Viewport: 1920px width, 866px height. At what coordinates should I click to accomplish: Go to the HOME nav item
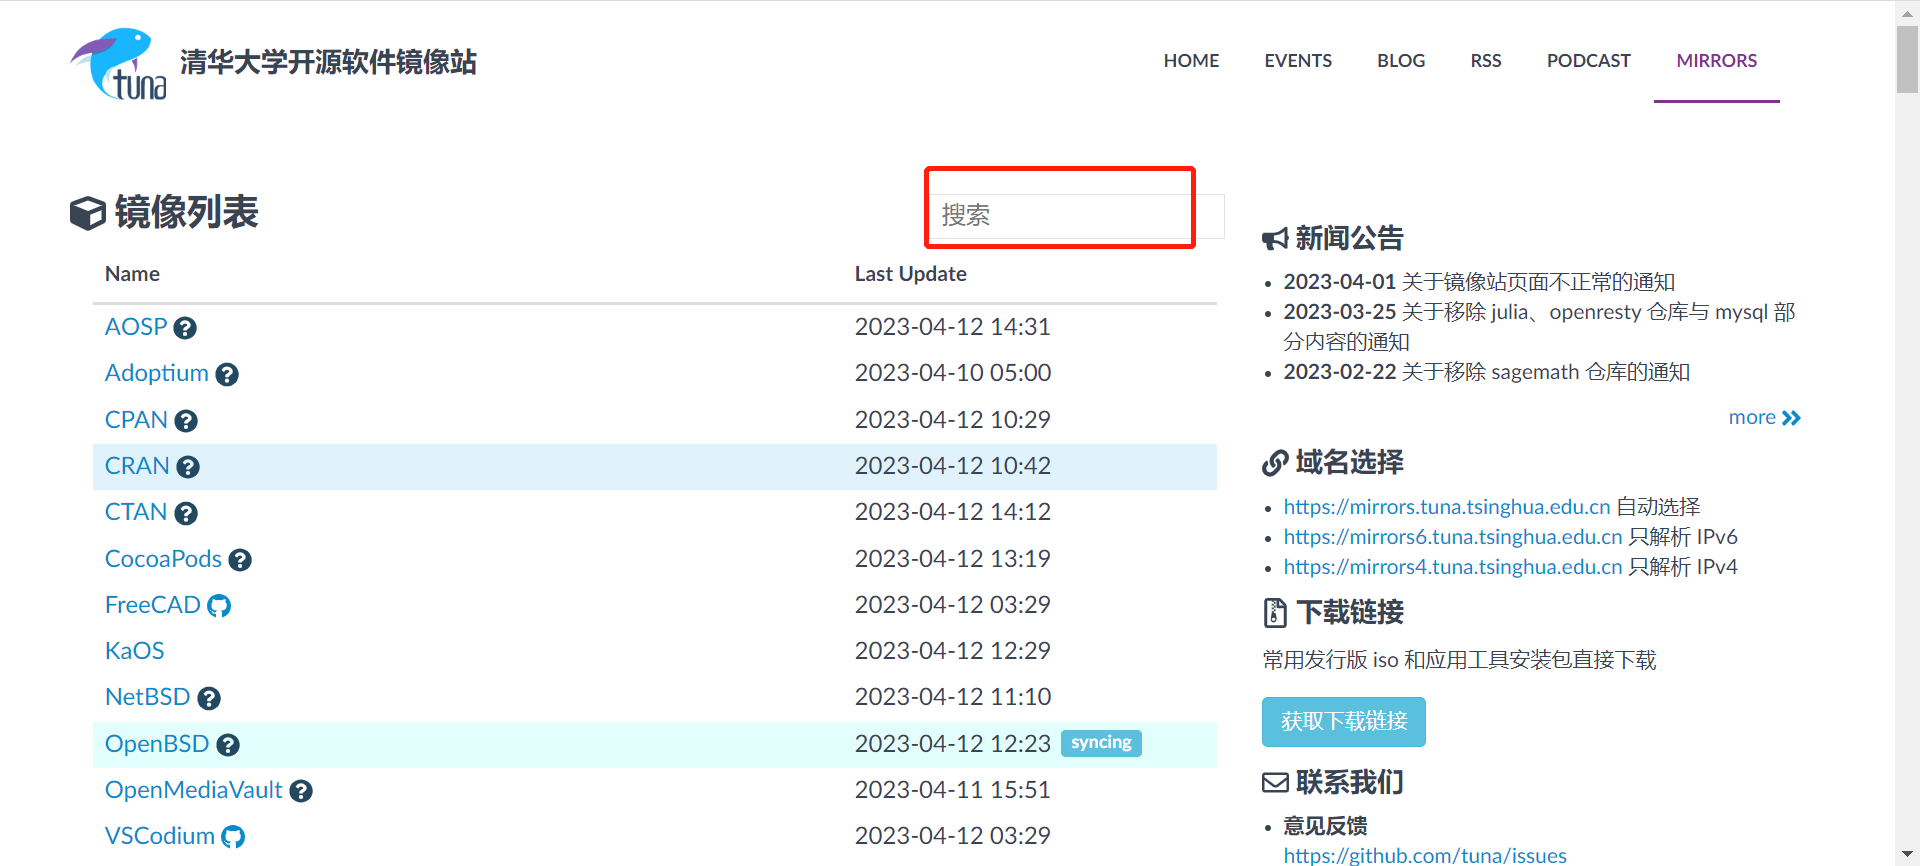tap(1191, 61)
